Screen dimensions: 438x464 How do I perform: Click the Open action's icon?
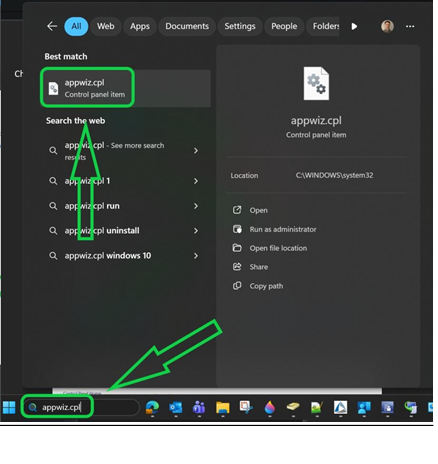coord(237,210)
